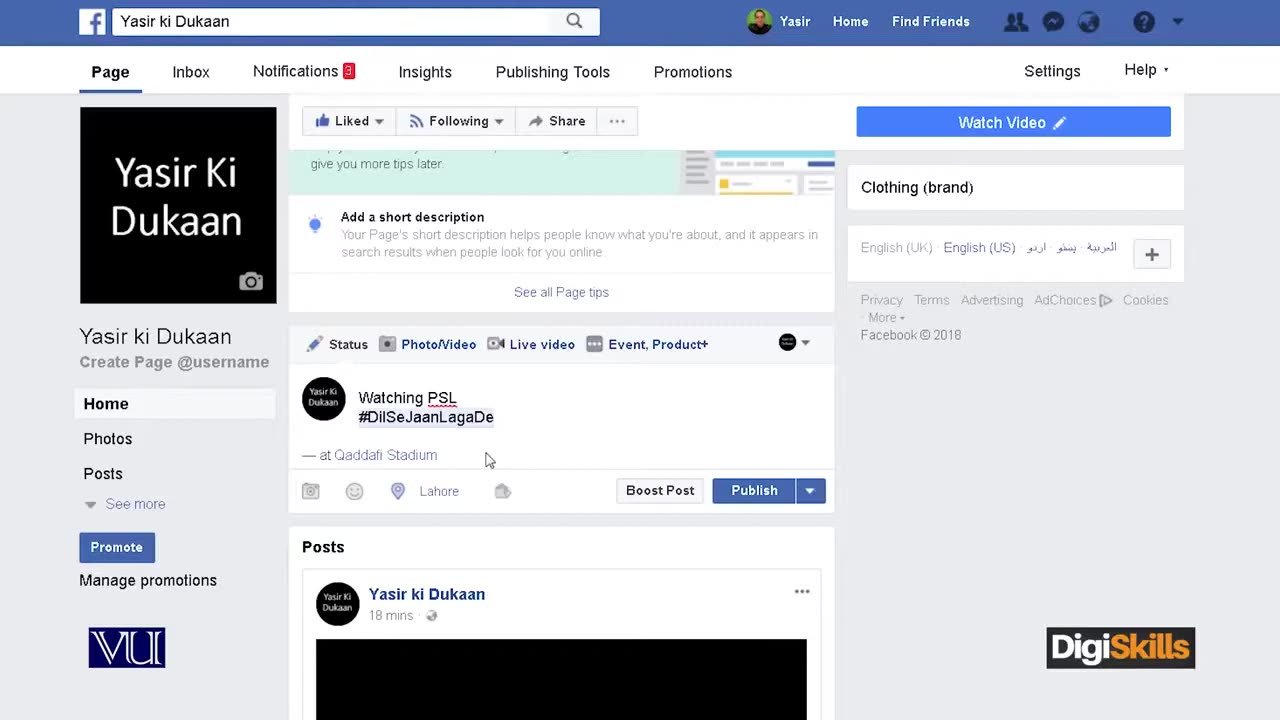Open the post options three-dot menu
This screenshot has height=720, width=1280.
click(x=802, y=592)
